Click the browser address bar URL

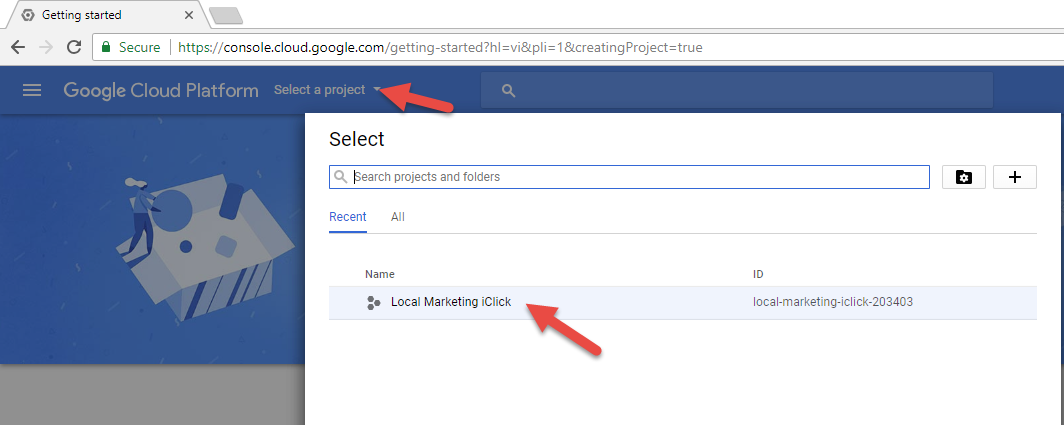tap(440, 48)
